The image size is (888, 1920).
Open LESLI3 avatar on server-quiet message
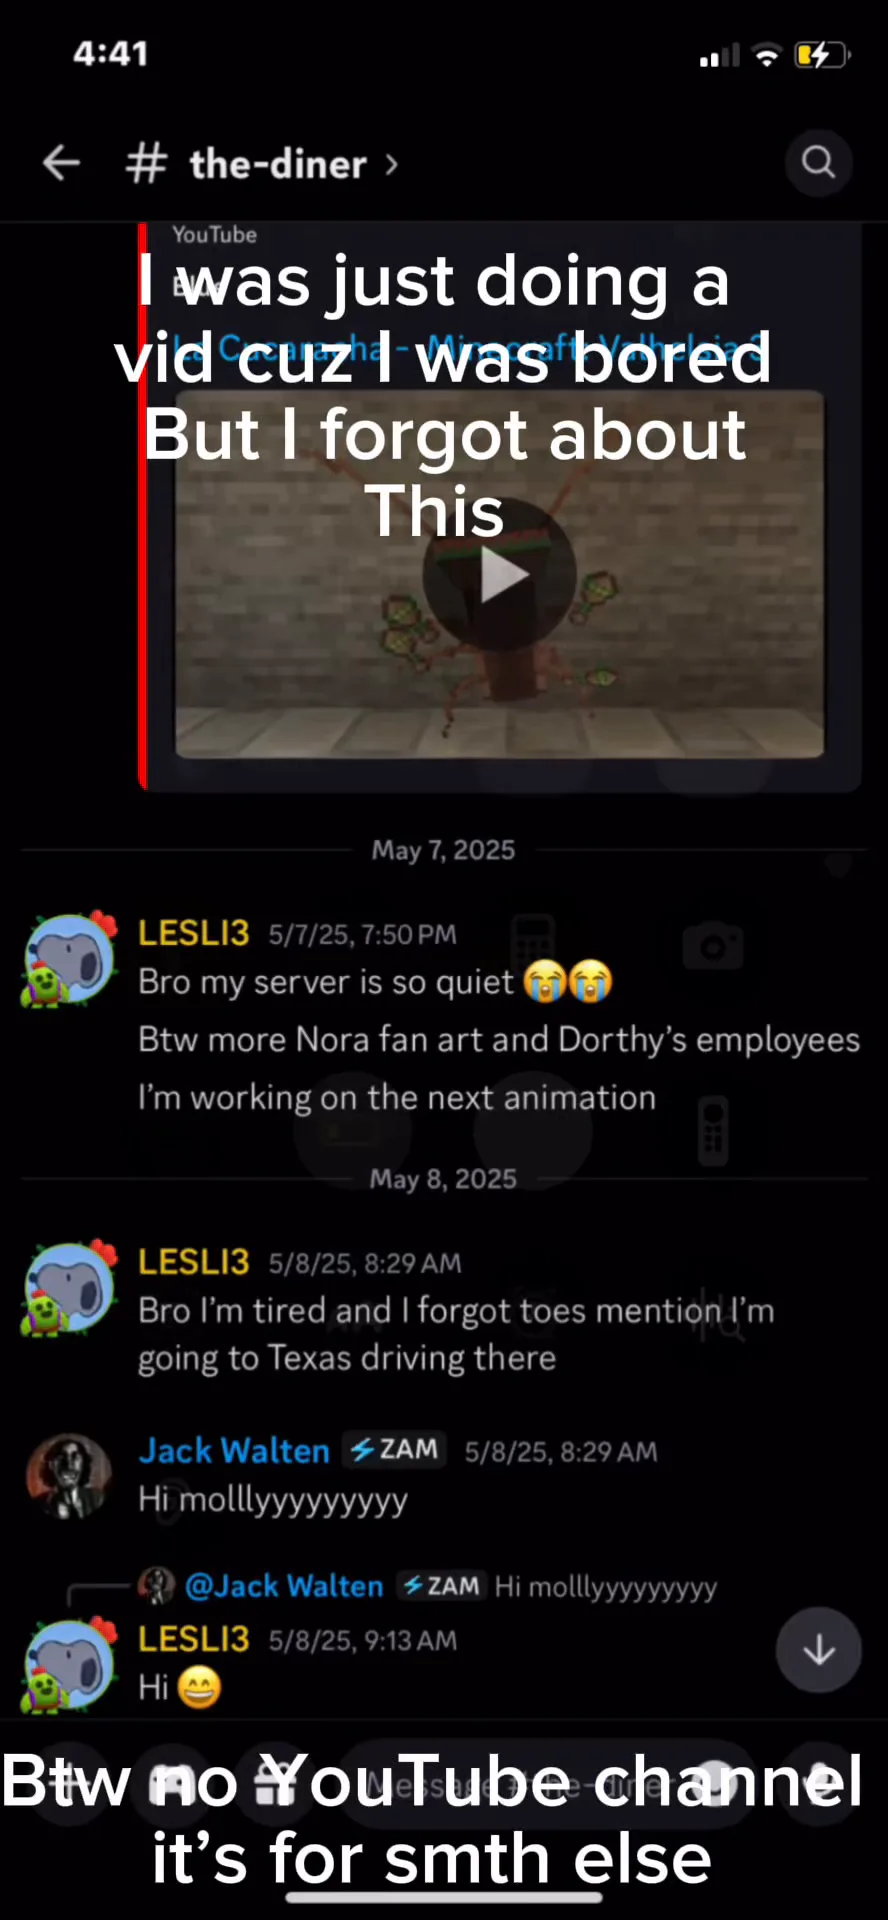pos(70,959)
